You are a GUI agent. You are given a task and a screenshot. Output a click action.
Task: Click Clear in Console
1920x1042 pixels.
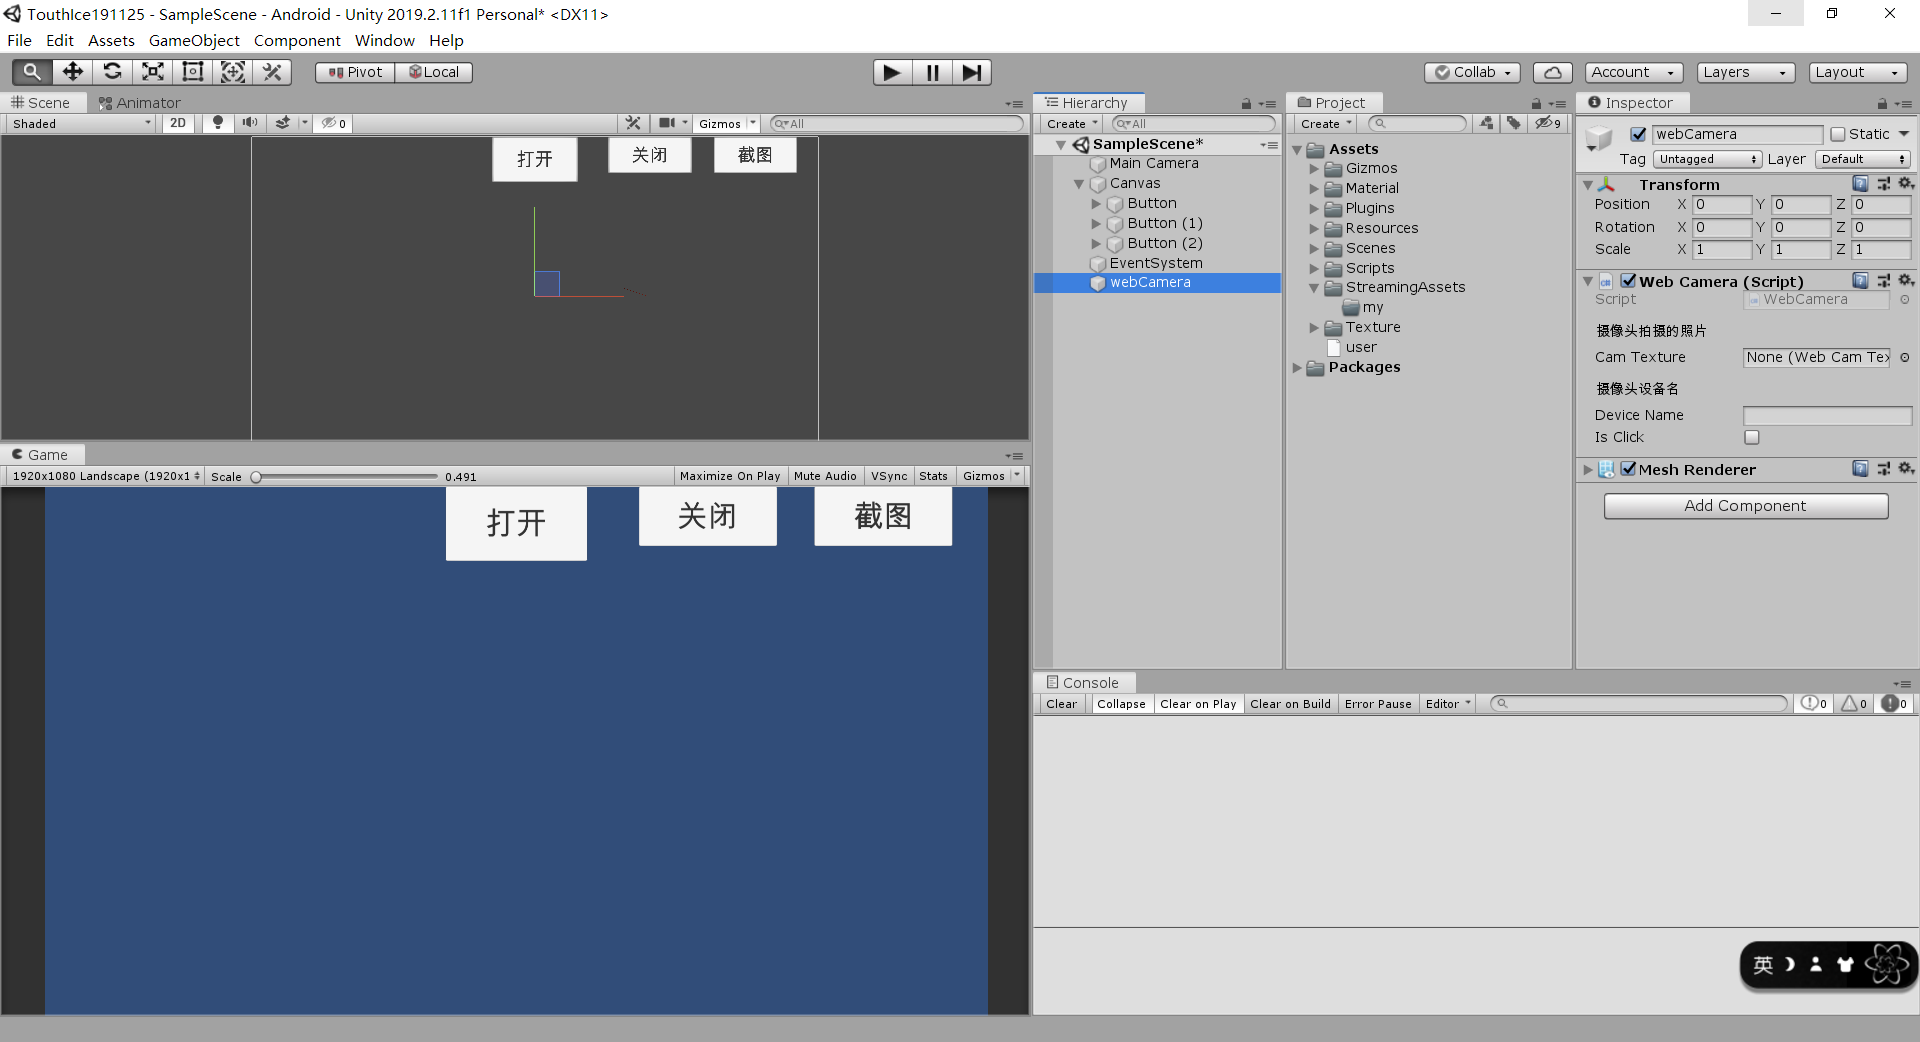(x=1061, y=704)
